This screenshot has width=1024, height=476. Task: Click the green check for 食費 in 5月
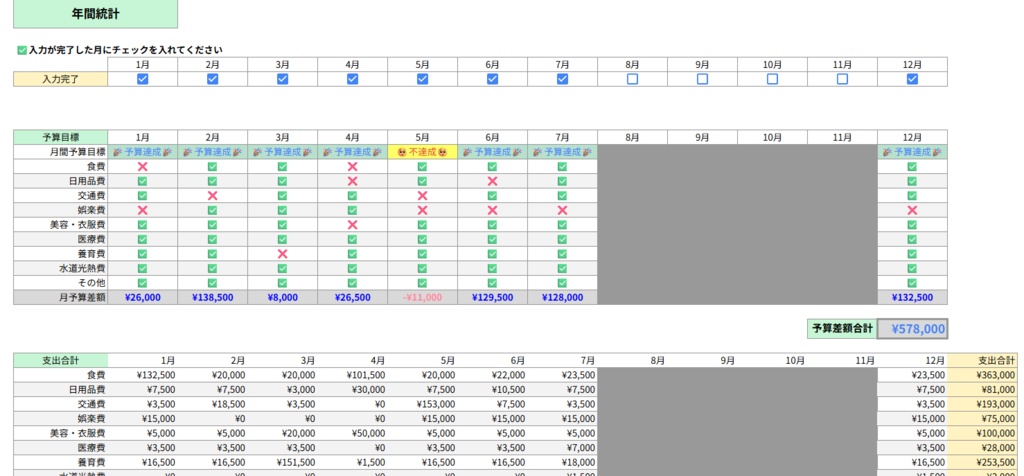coord(423,167)
